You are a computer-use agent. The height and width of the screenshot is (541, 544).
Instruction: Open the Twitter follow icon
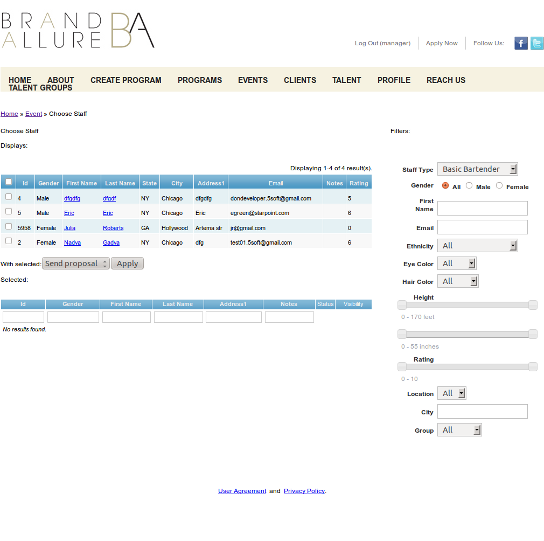click(x=537, y=43)
